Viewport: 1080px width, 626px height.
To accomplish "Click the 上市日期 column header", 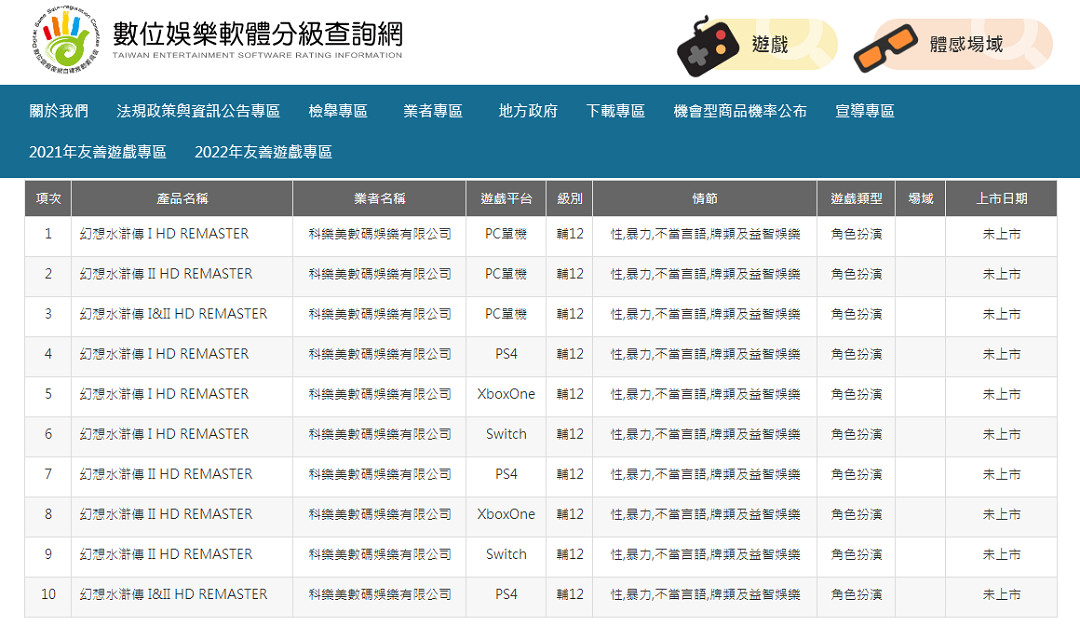I will point(1003,197).
